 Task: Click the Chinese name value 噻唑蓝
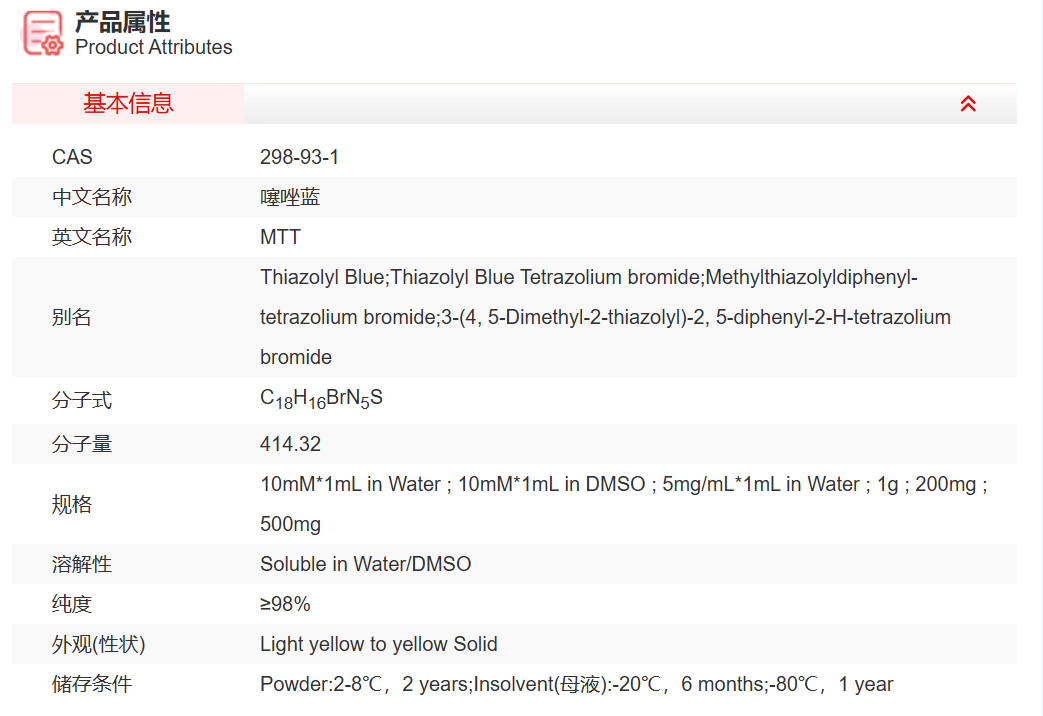290,197
